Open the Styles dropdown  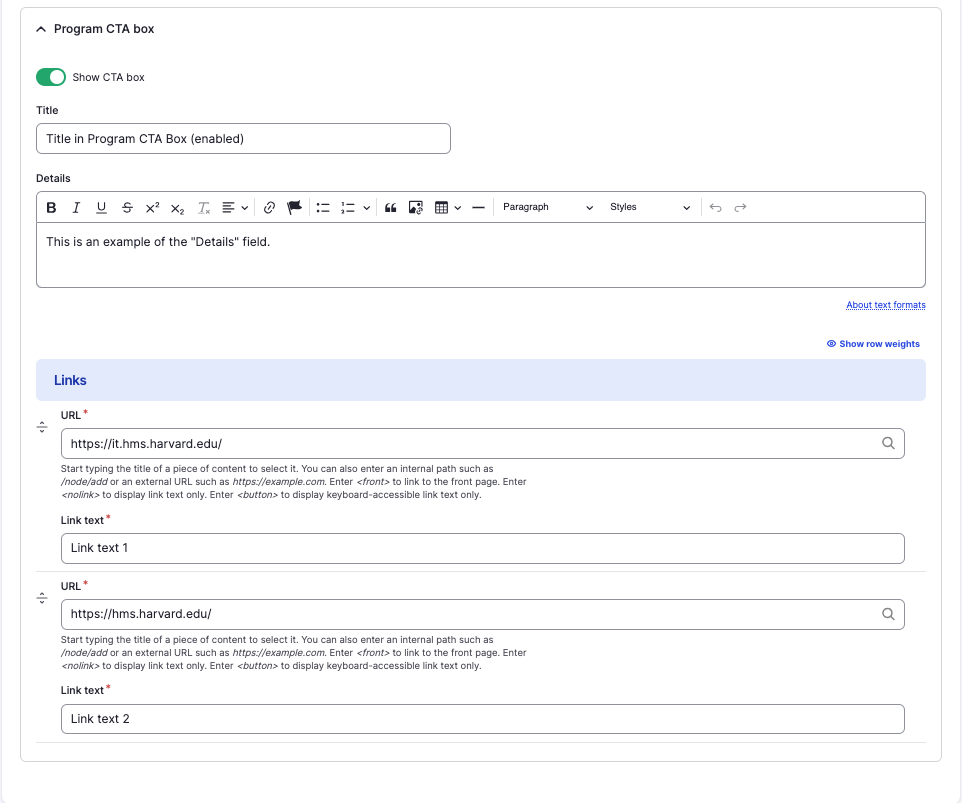(650, 207)
